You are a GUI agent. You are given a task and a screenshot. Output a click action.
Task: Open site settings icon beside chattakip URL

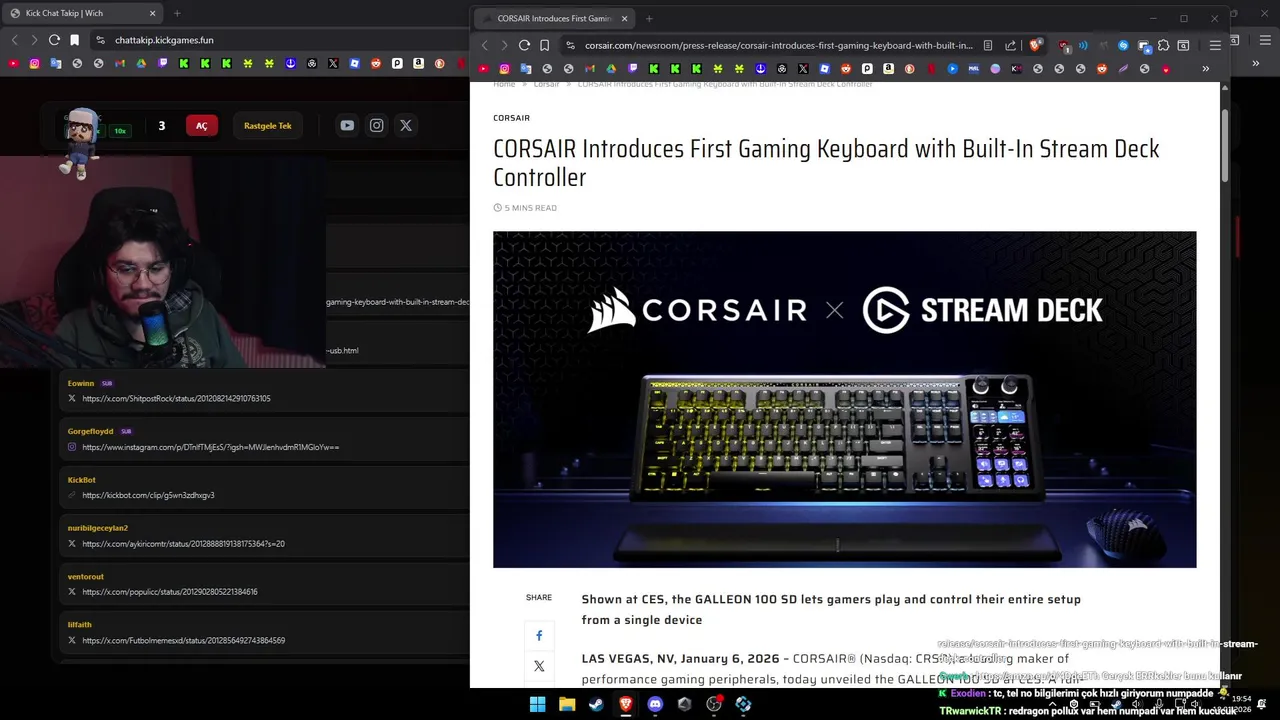point(100,40)
